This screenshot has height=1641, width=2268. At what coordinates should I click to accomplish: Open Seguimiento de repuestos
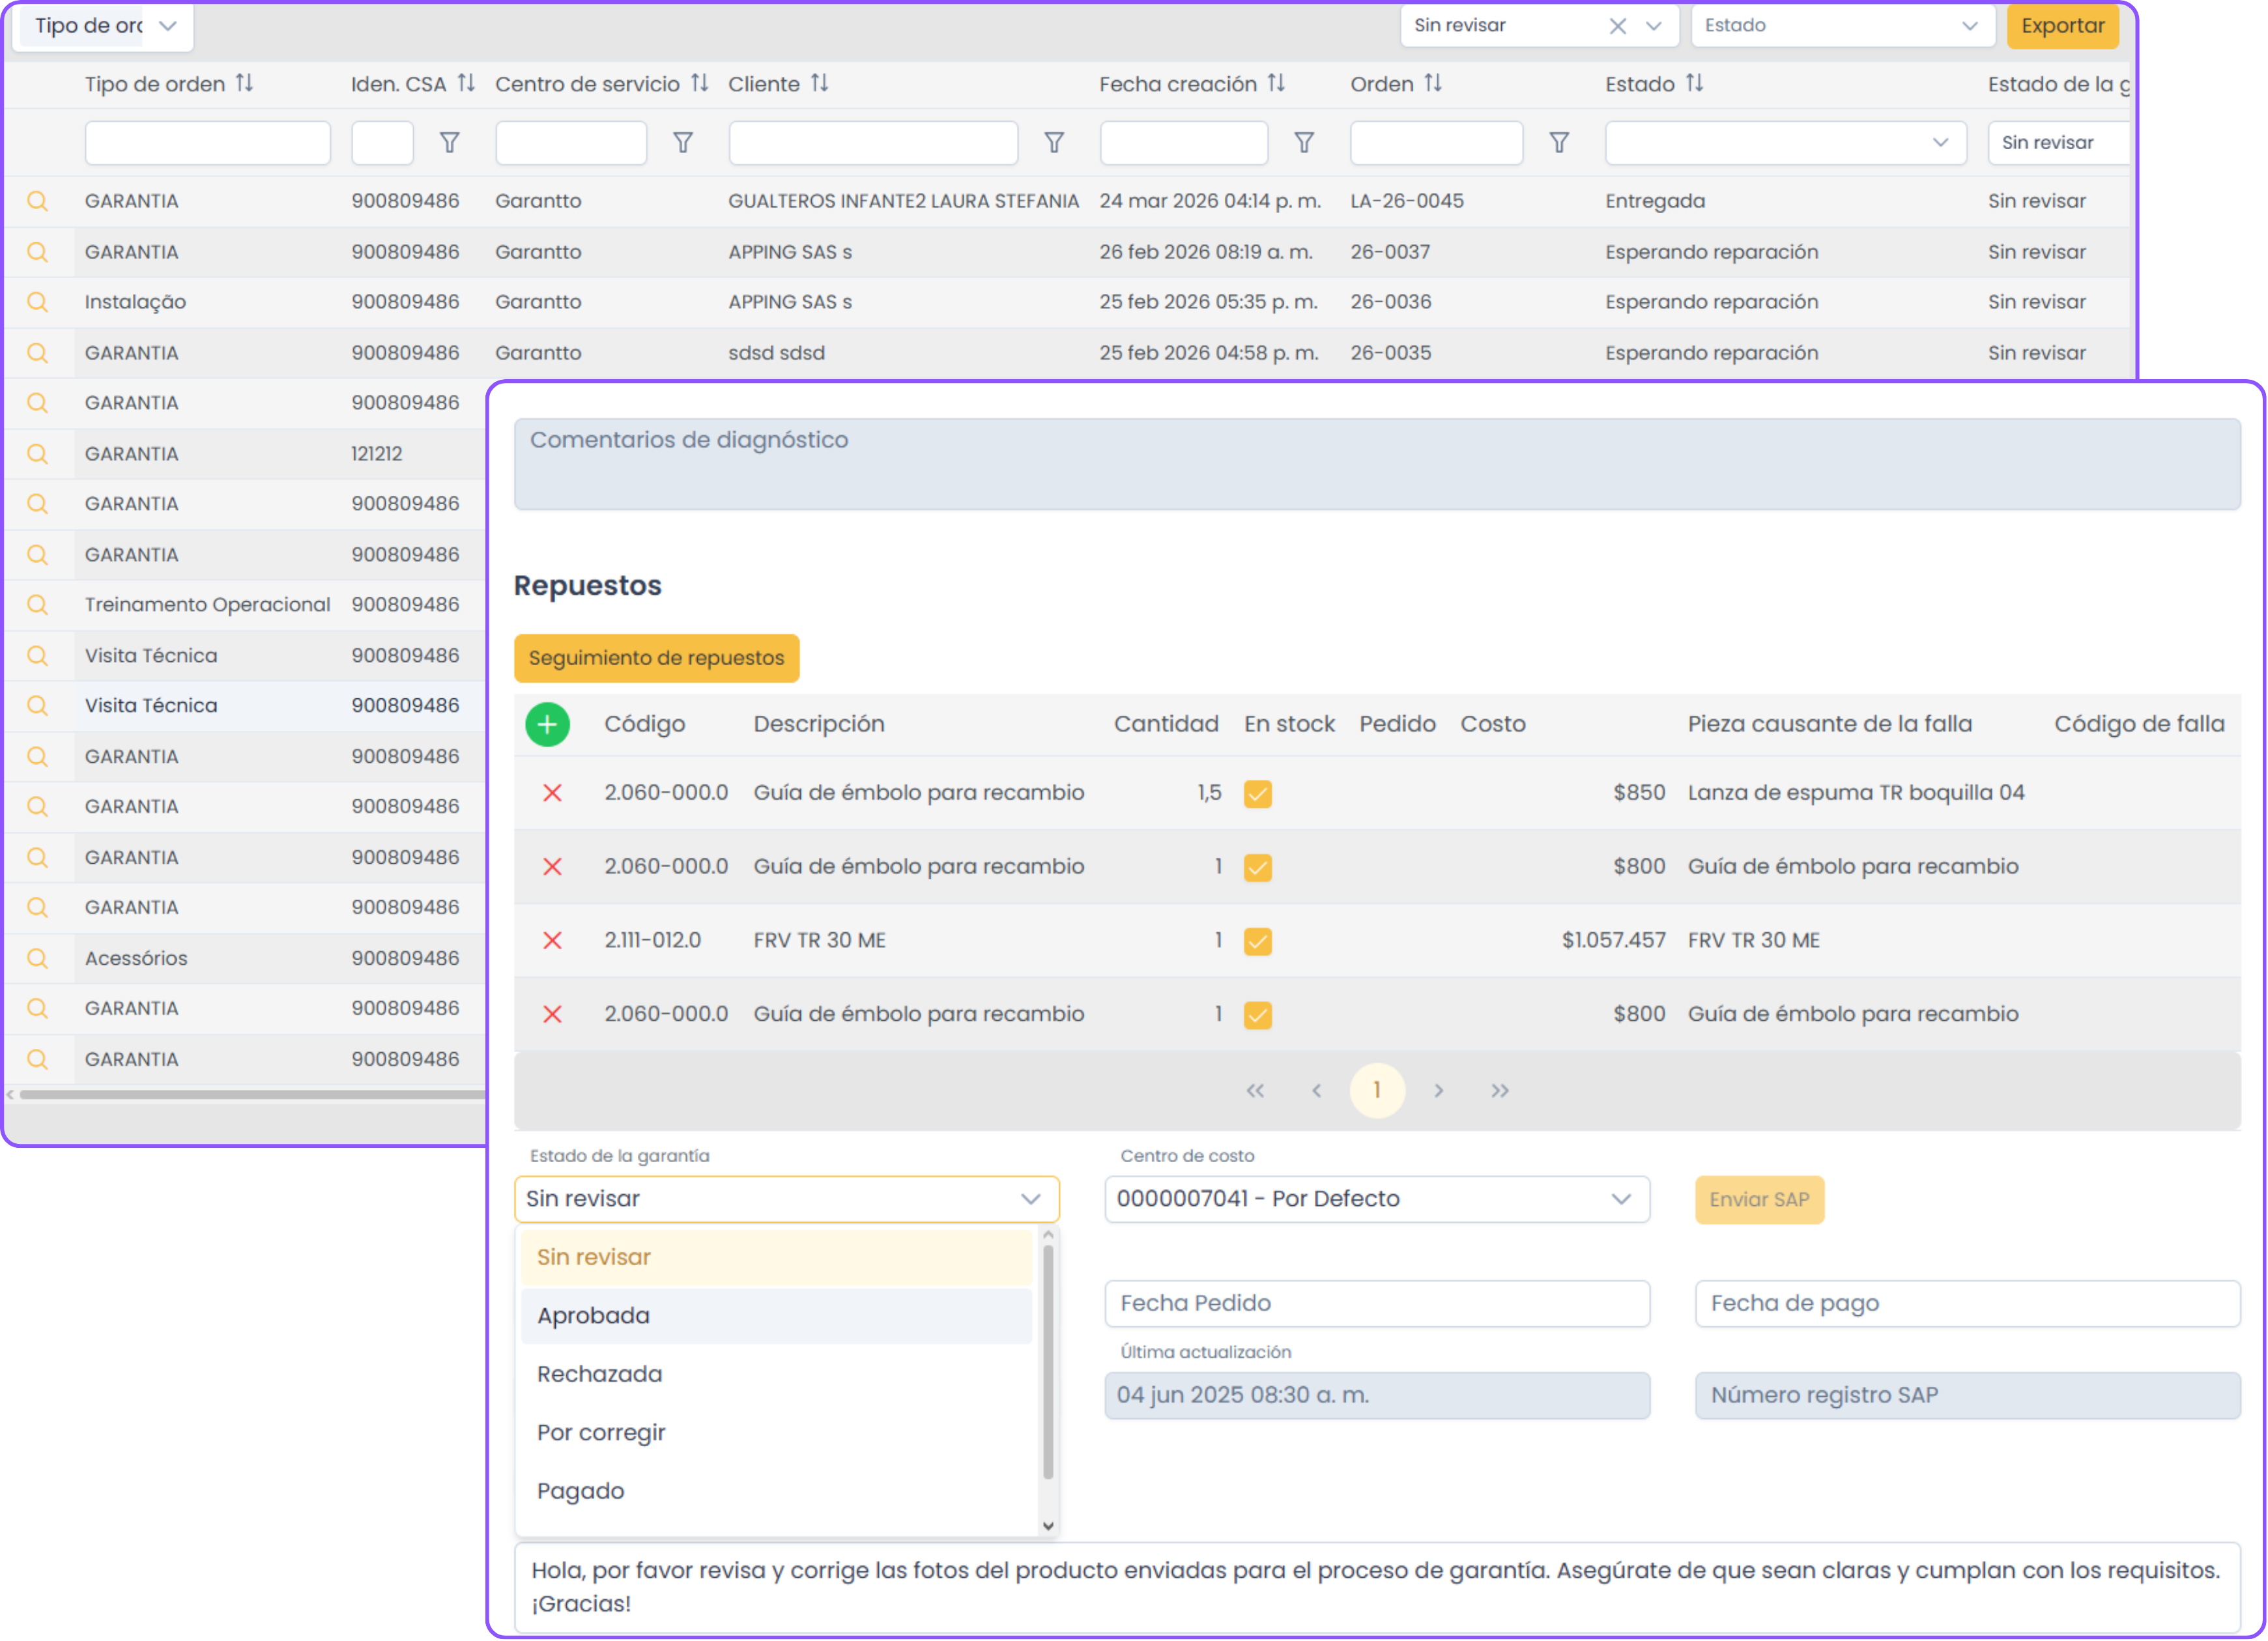656,658
